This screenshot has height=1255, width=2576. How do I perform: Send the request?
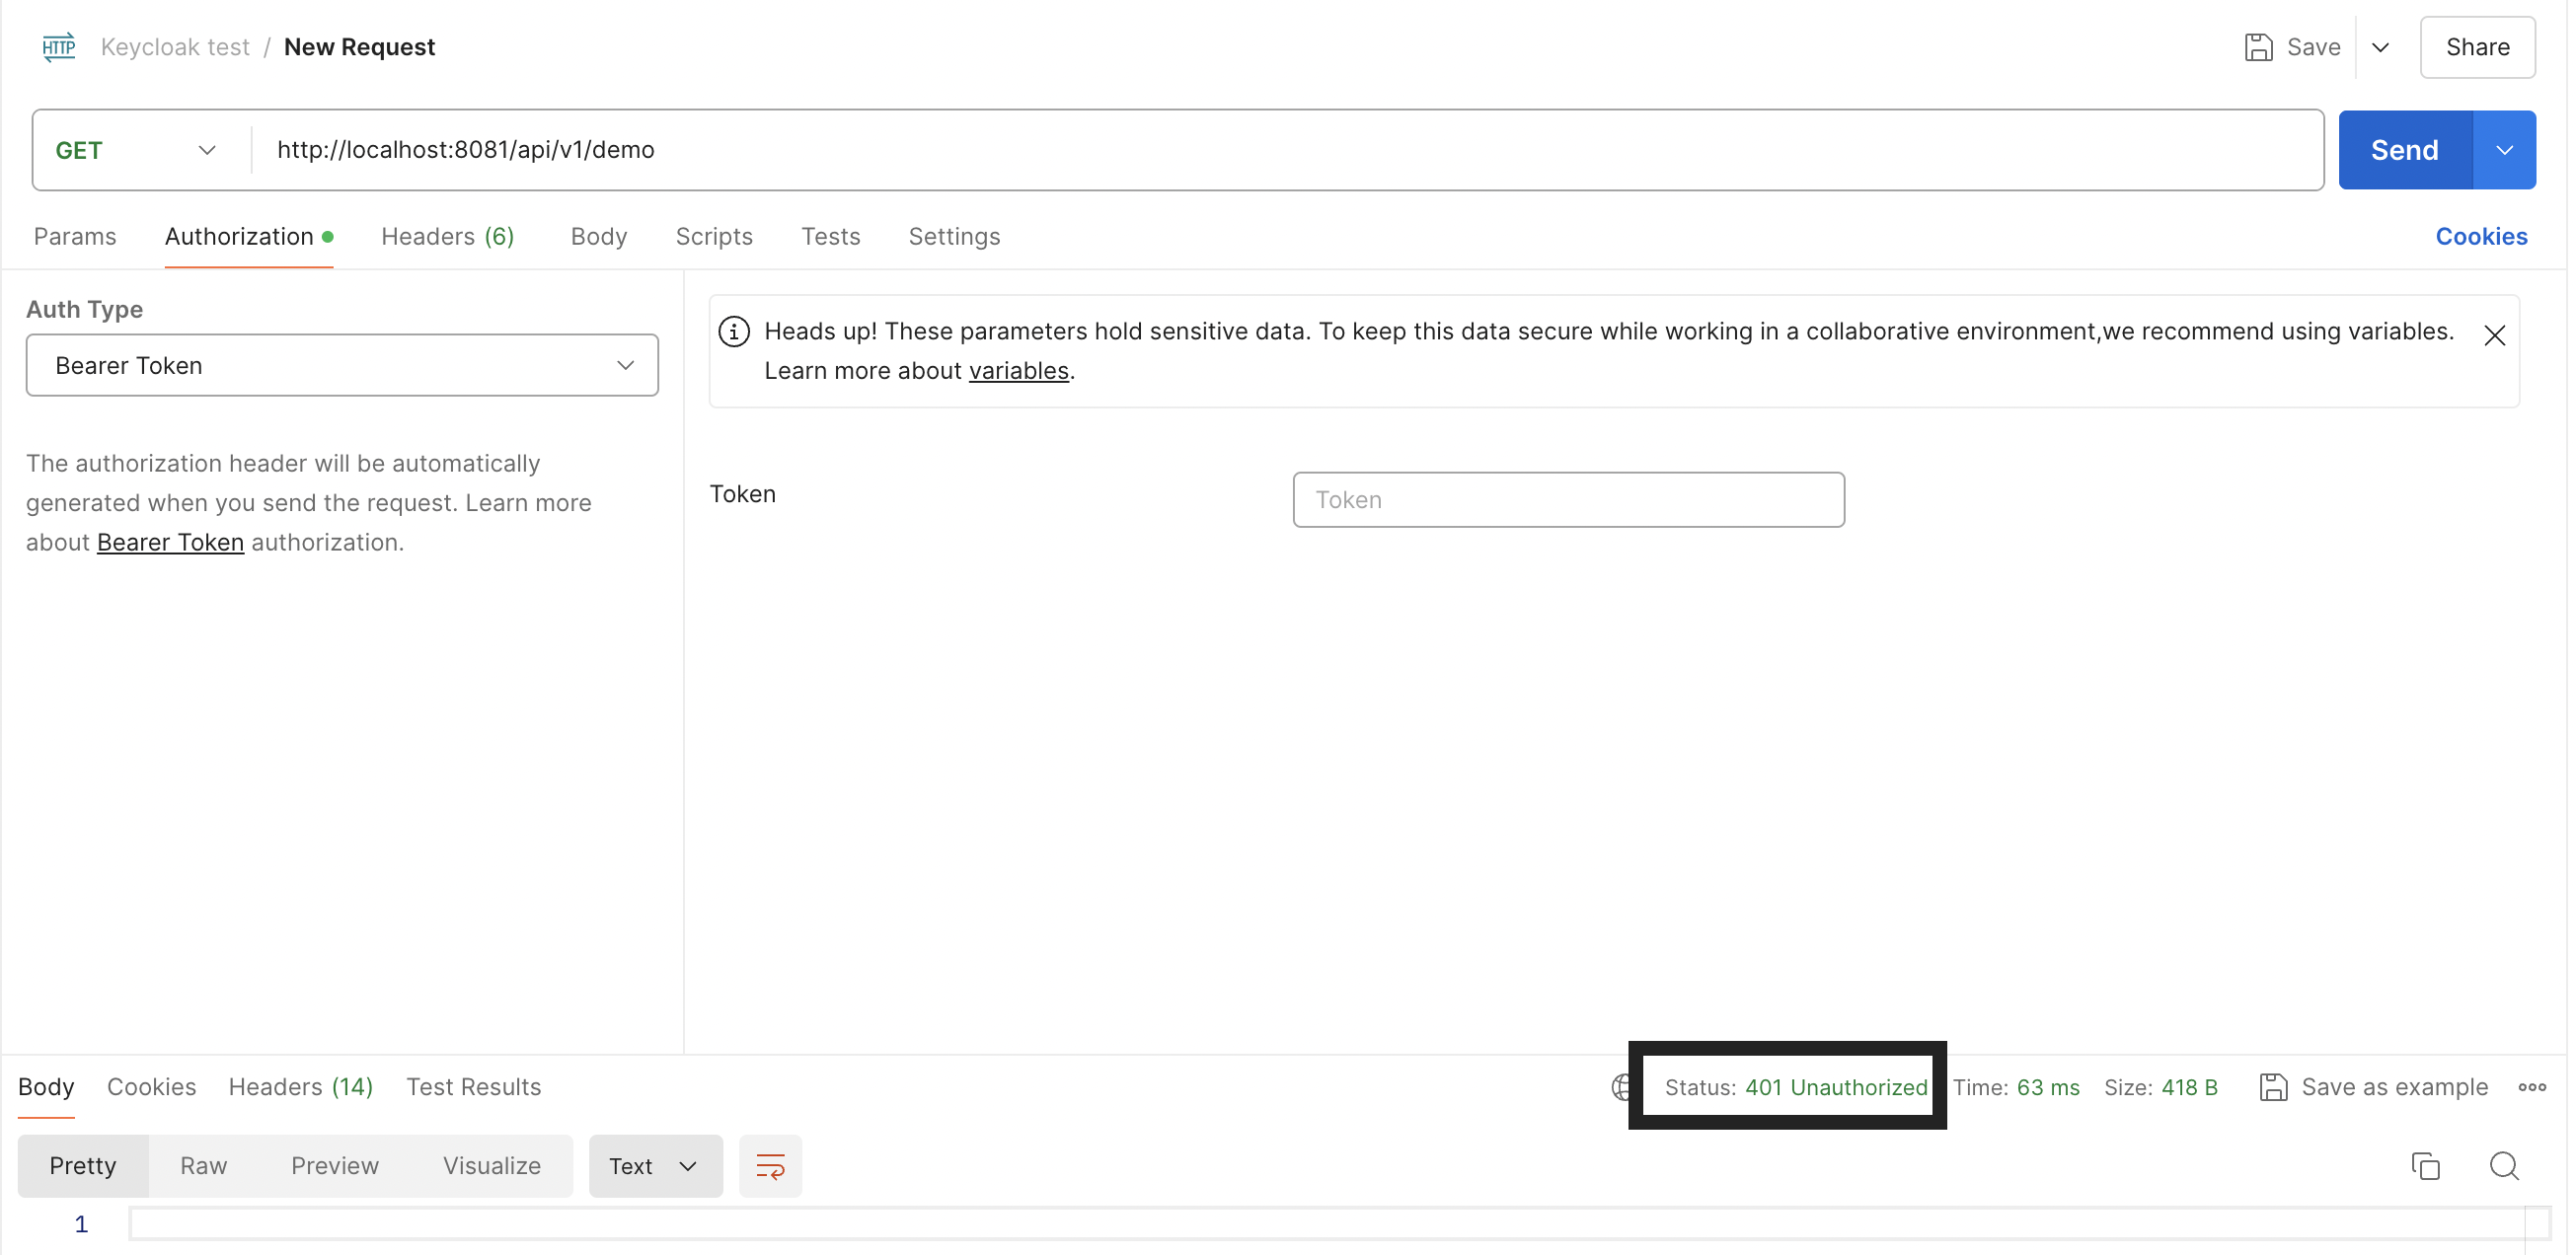click(2404, 150)
